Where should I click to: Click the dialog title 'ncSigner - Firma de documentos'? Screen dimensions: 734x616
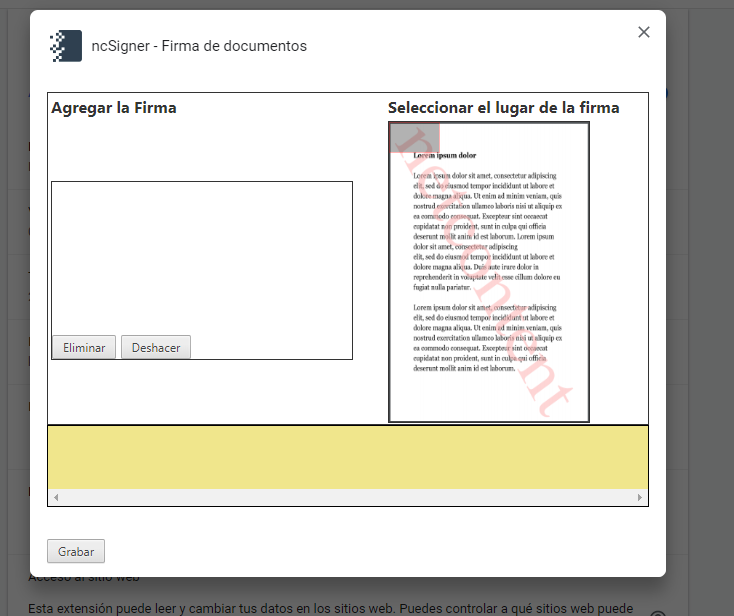pos(199,46)
